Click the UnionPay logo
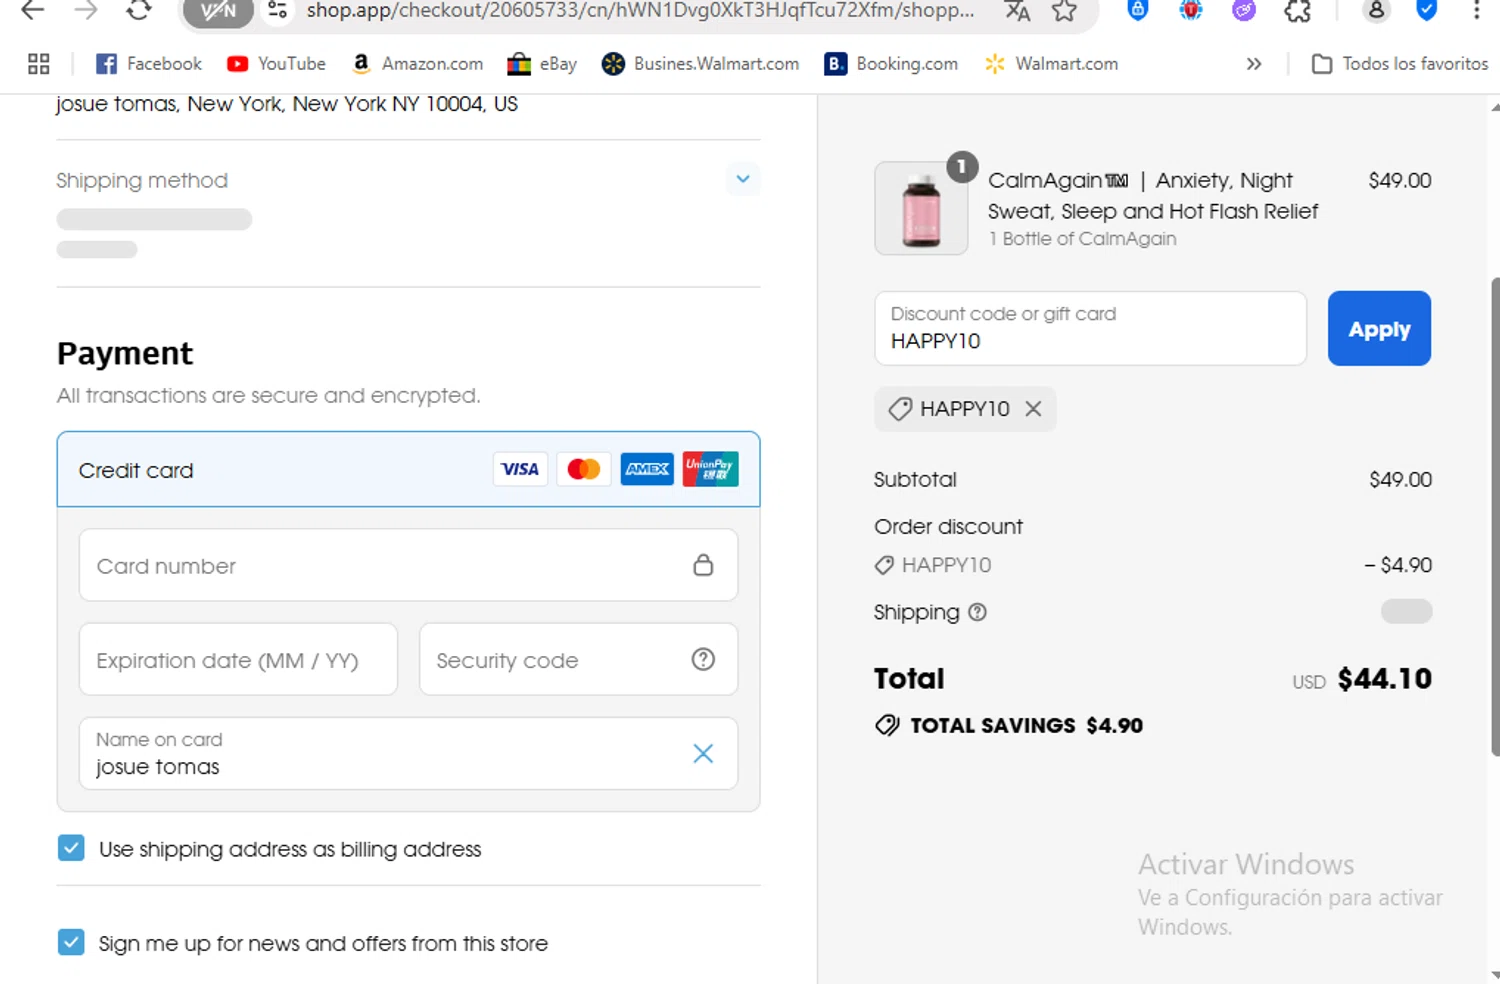This screenshot has width=1500, height=984. pyautogui.click(x=710, y=469)
